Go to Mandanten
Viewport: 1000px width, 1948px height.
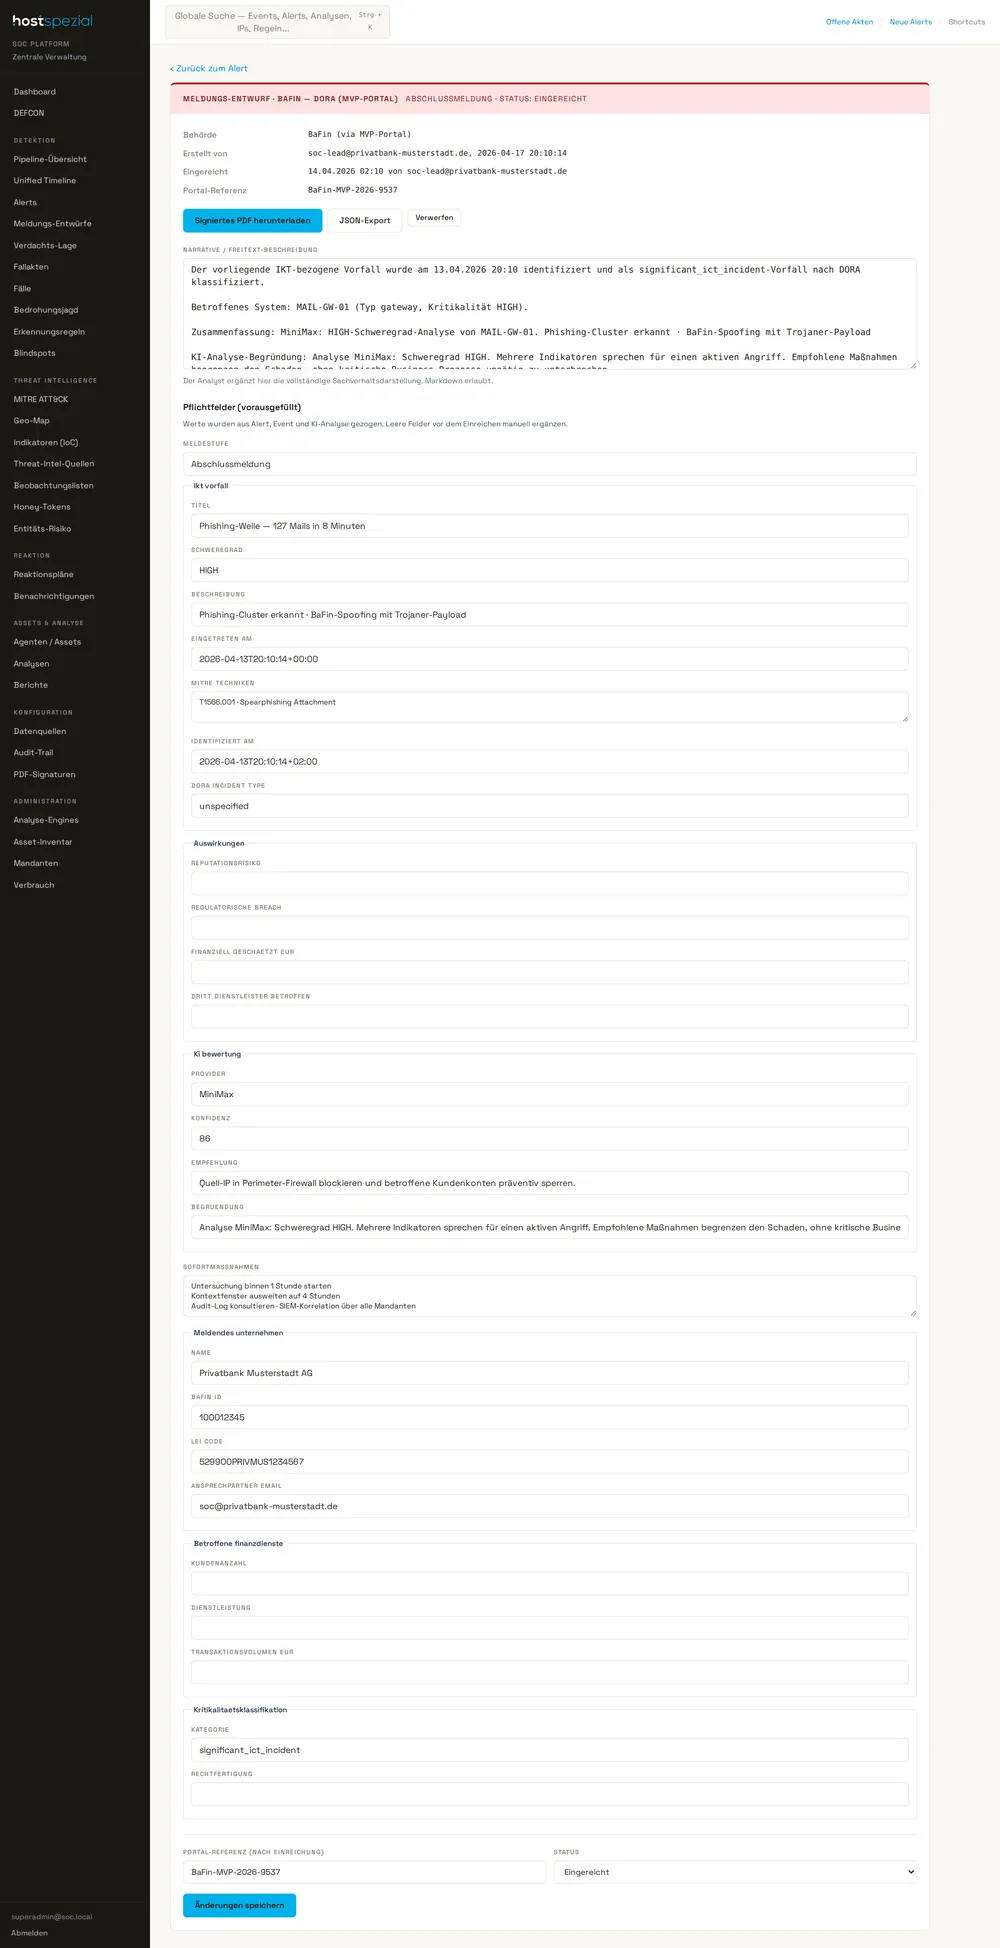click(36, 863)
